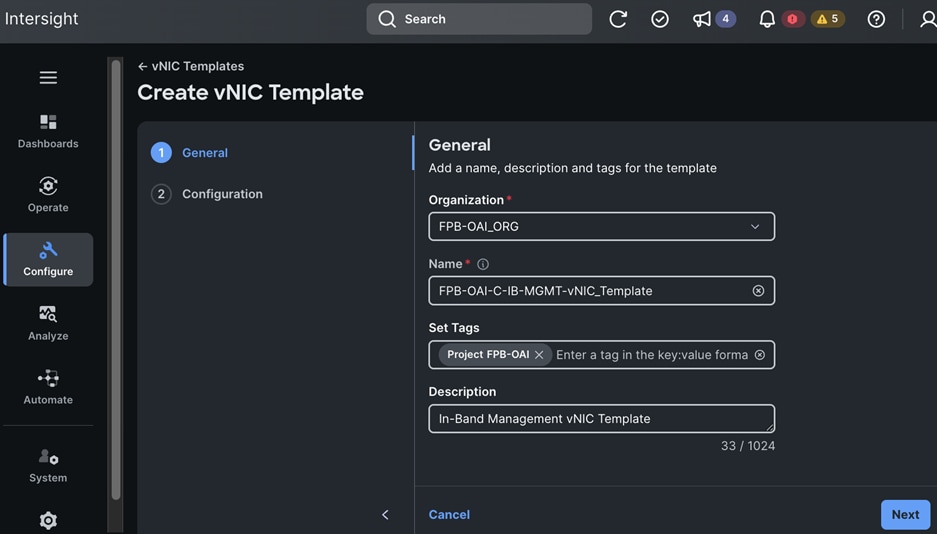Open the System section
This screenshot has width=937, height=534.
tap(48, 466)
